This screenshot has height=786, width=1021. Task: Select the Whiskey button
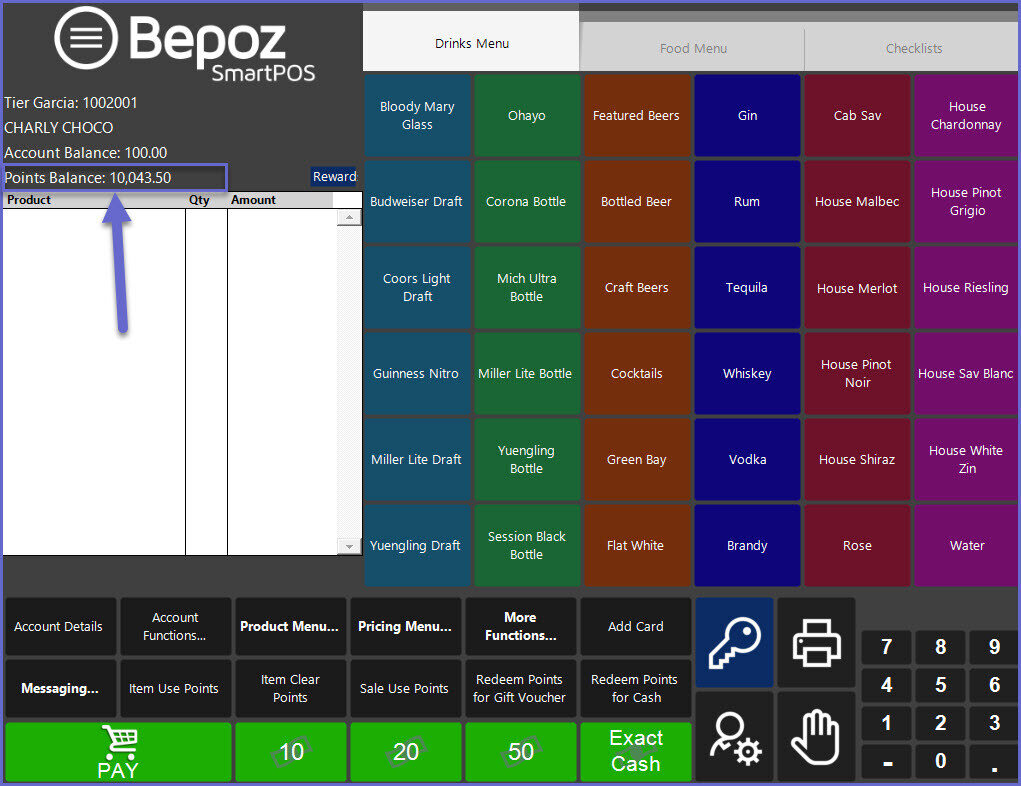click(x=747, y=373)
